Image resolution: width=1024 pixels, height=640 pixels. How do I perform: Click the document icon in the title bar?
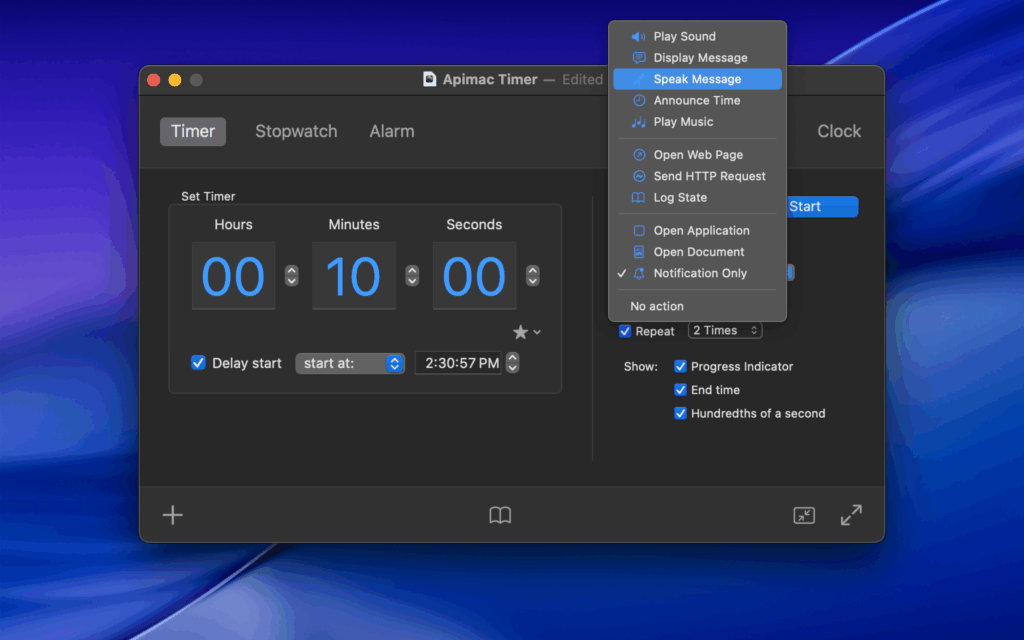point(428,79)
